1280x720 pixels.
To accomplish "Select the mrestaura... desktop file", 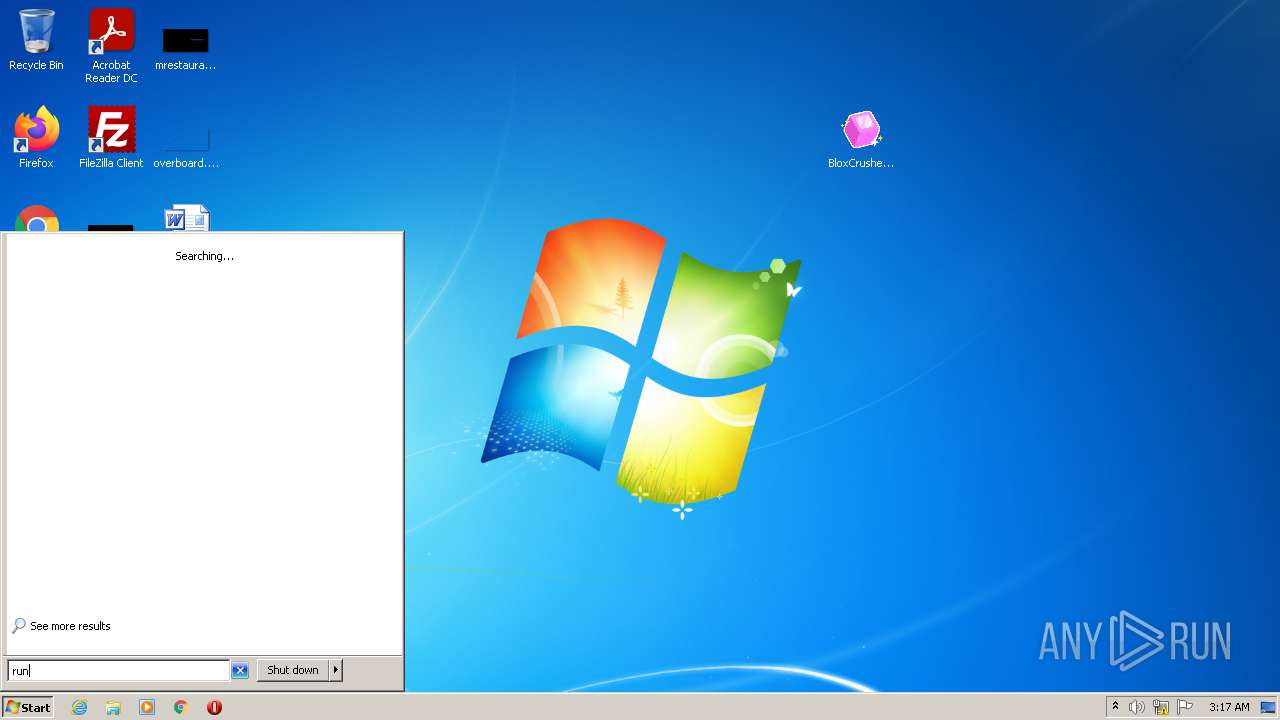I will pyautogui.click(x=186, y=48).
